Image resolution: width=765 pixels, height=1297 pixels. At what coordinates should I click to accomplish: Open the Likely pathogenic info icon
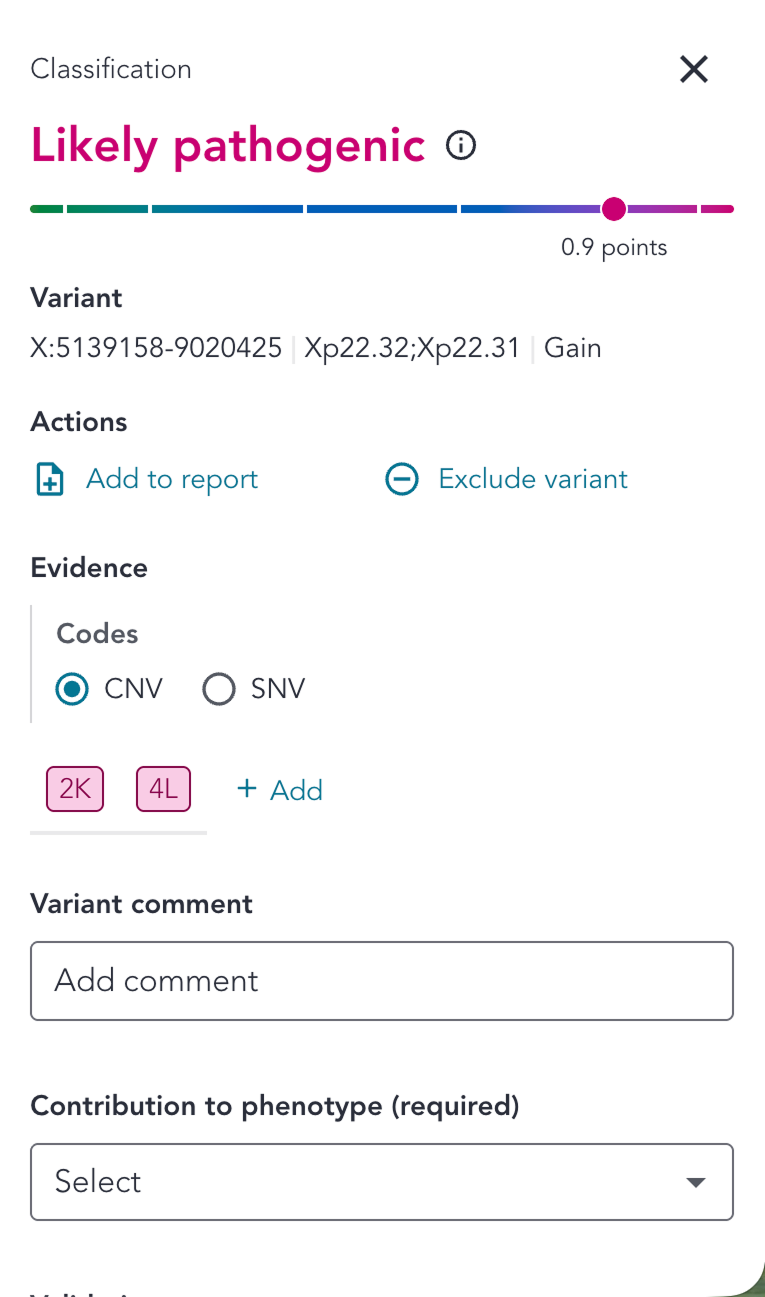coord(460,146)
